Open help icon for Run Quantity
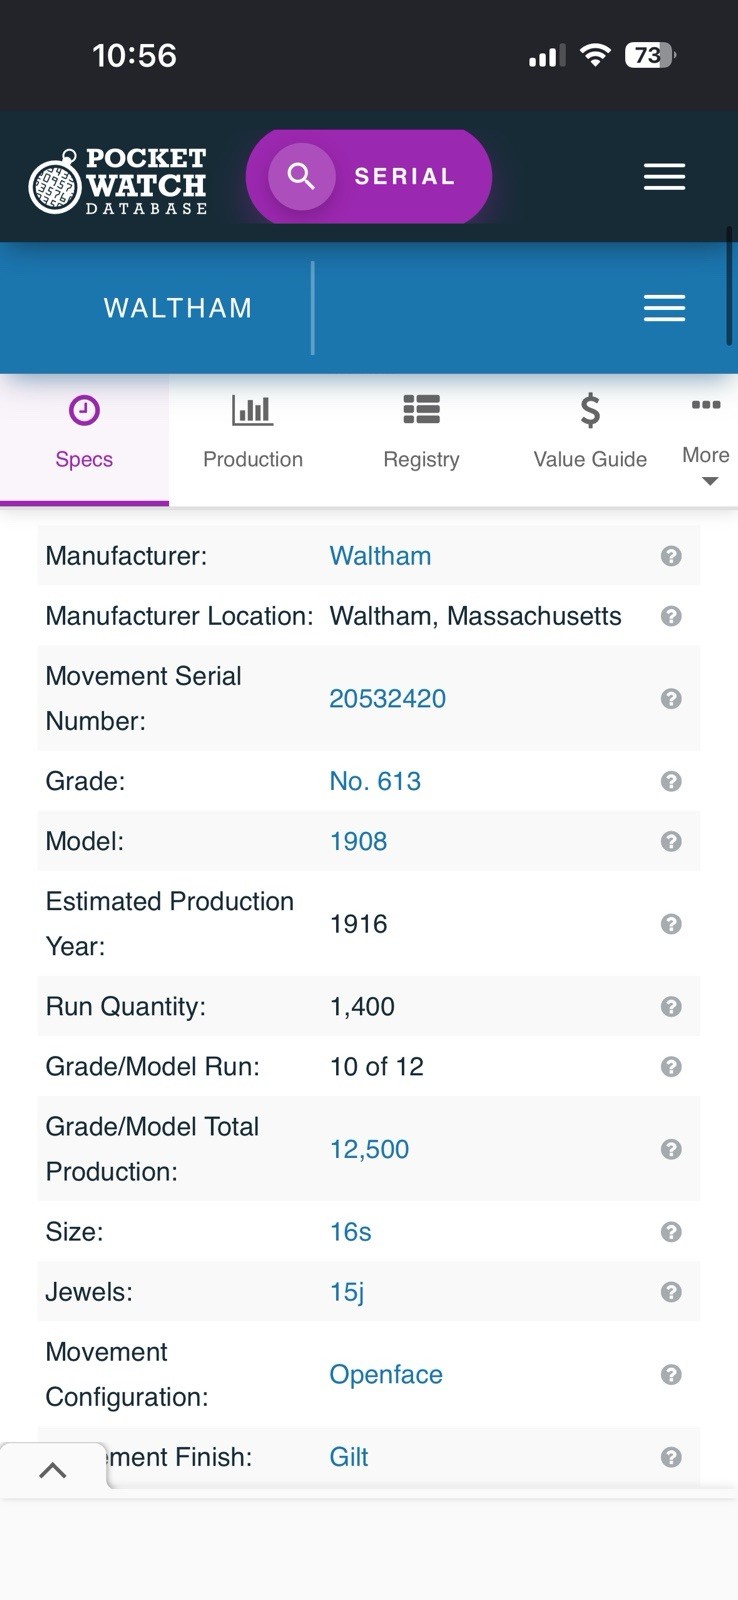738x1600 pixels. tap(671, 1006)
